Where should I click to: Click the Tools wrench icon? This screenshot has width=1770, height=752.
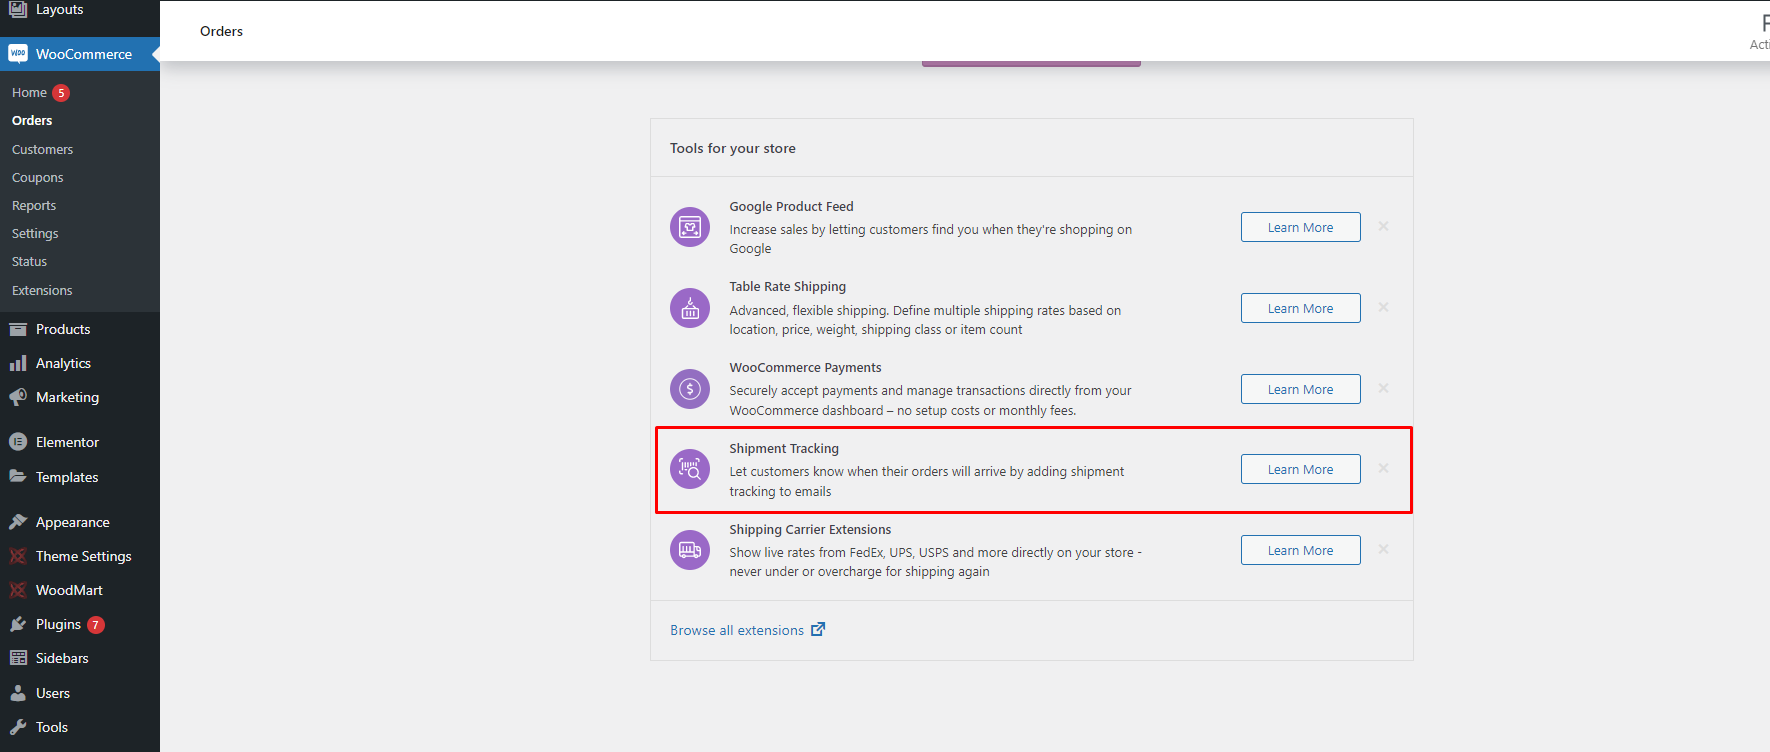tap(18, 727)
